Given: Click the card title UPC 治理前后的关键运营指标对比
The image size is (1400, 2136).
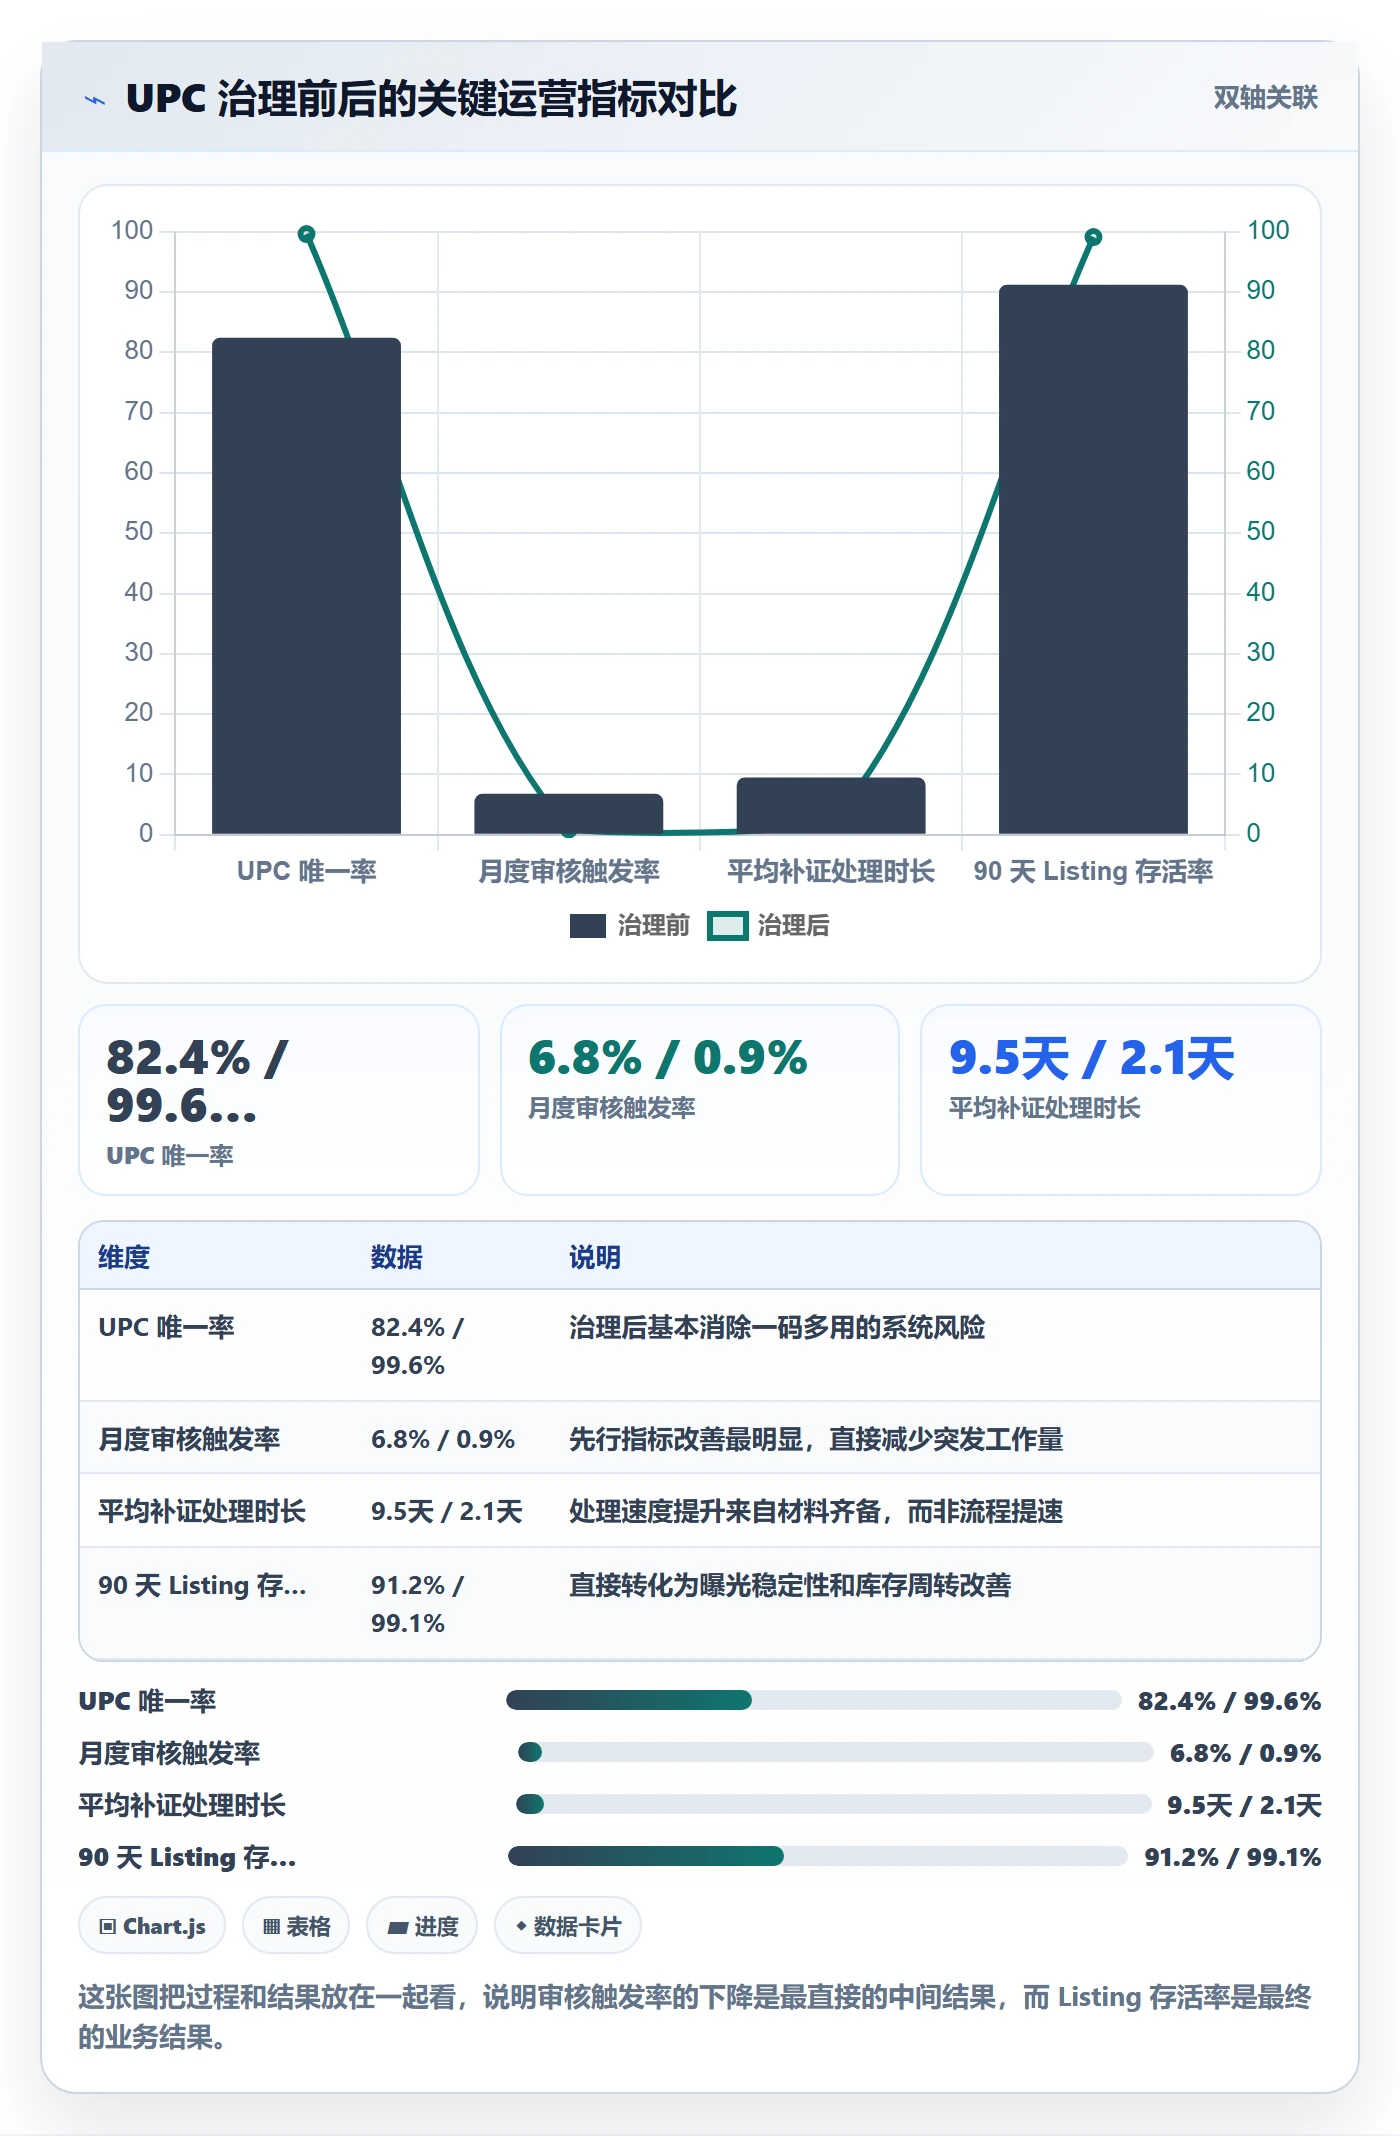Looking at the screenshot, I should click(431, 99).
